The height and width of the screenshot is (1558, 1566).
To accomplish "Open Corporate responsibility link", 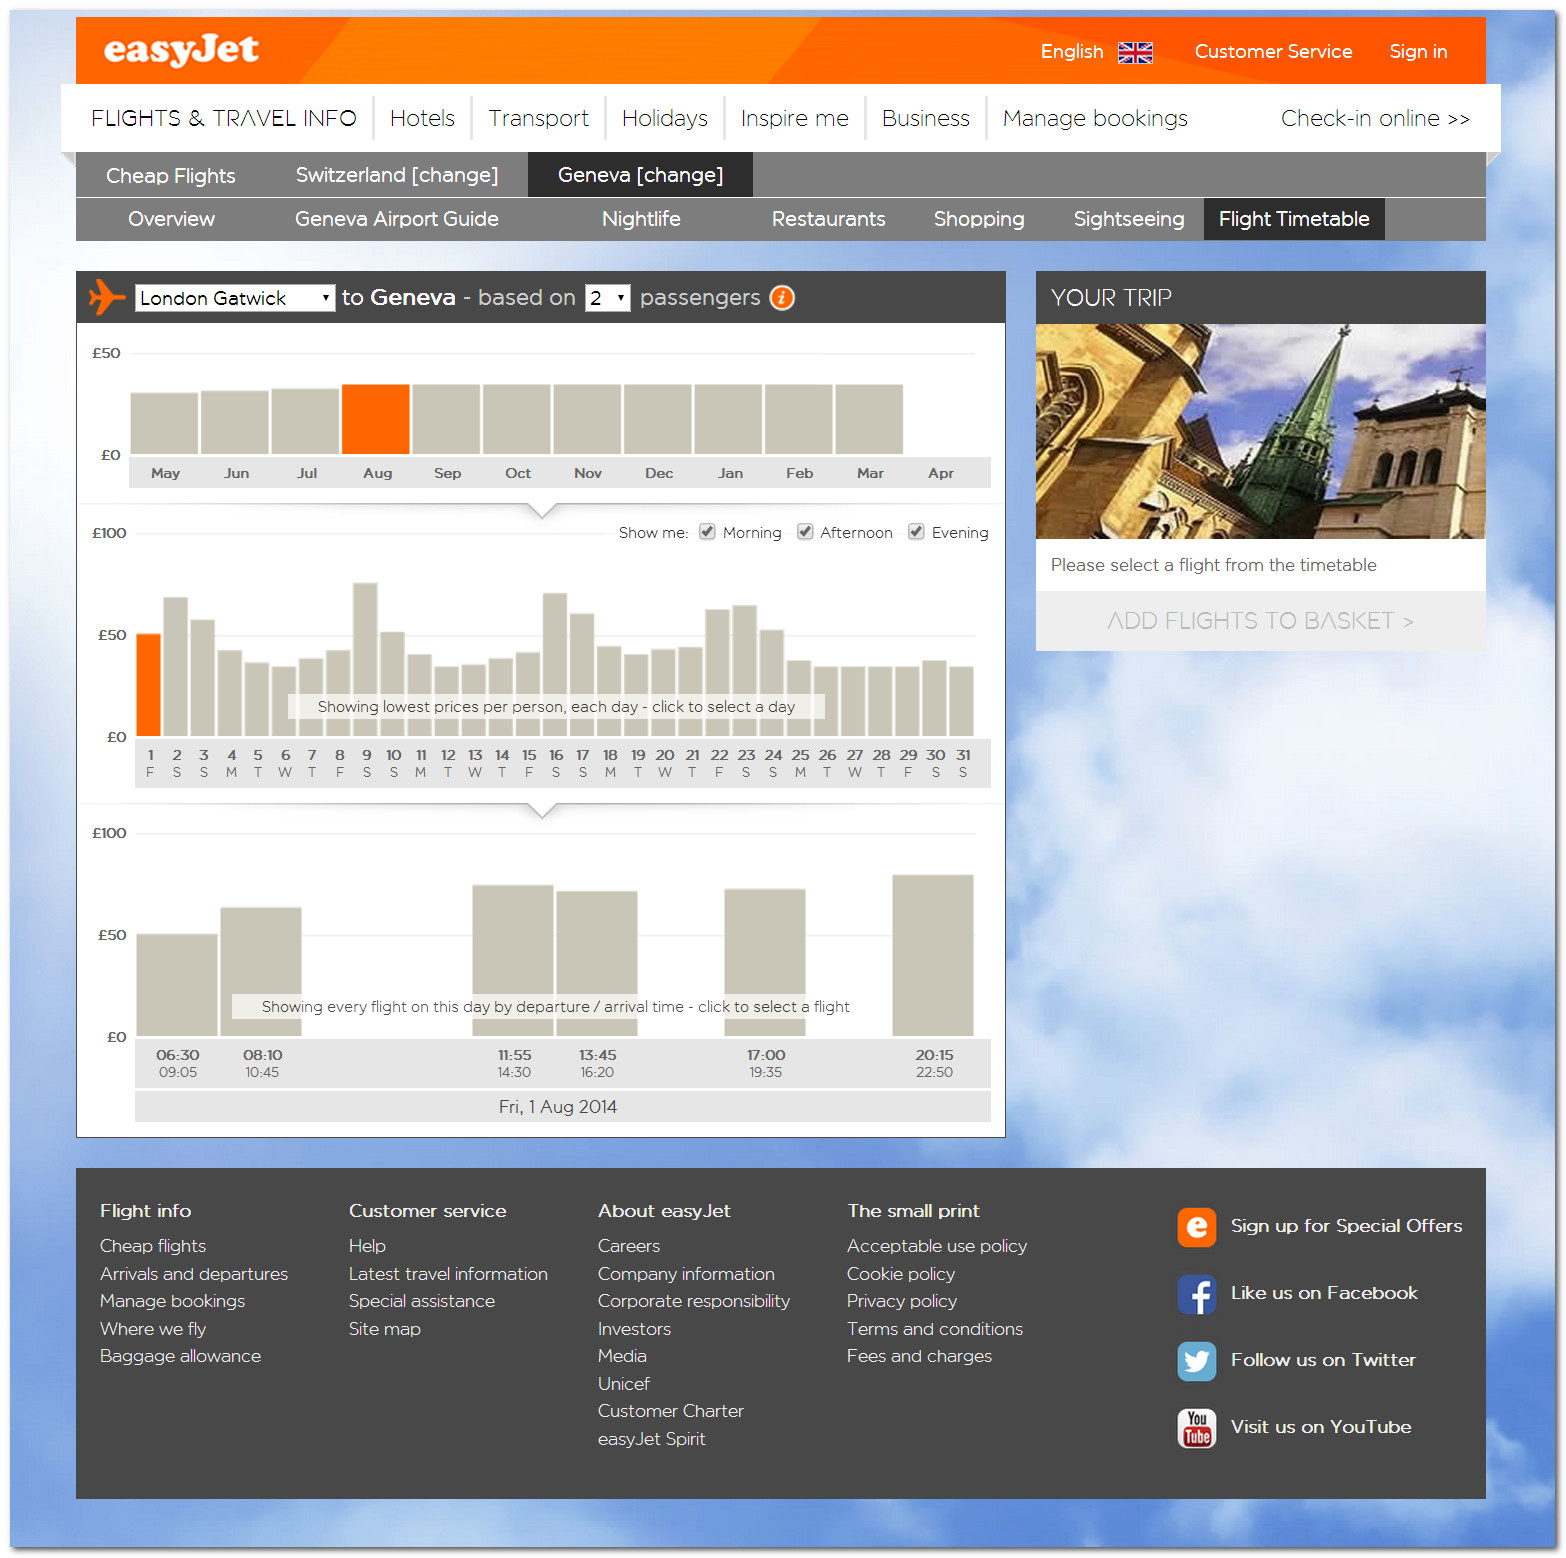I will (x=694, y=1301).
